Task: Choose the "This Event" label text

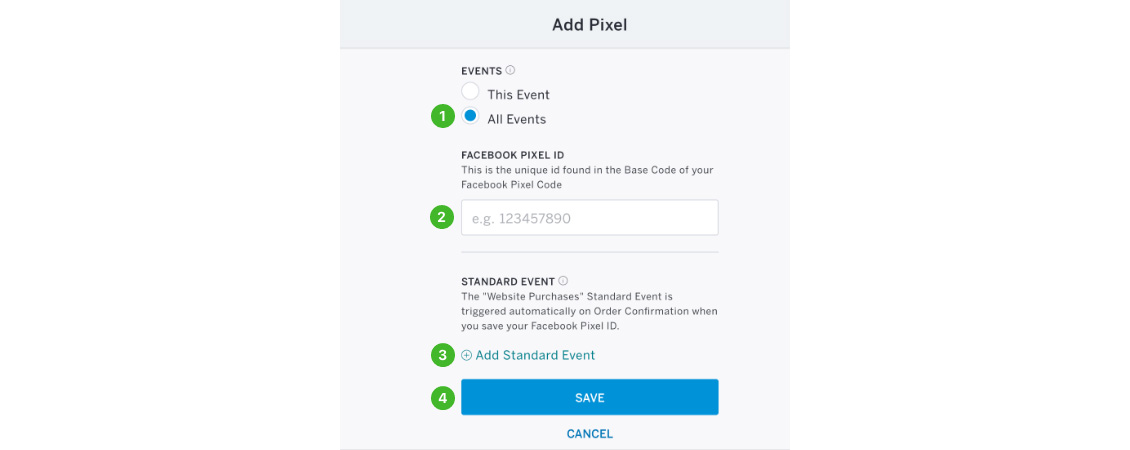Action: (518, 94)
